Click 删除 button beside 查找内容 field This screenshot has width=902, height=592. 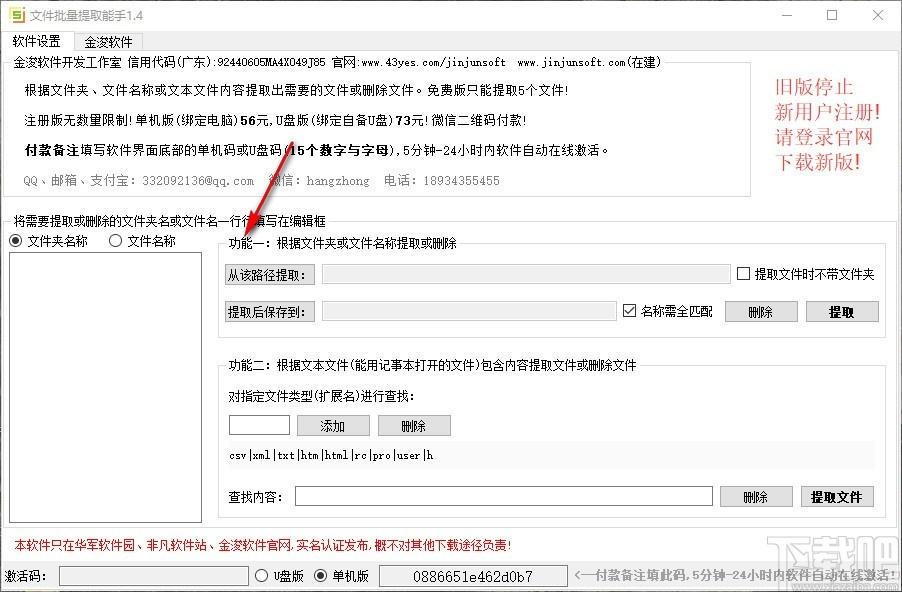pos(756,496)
